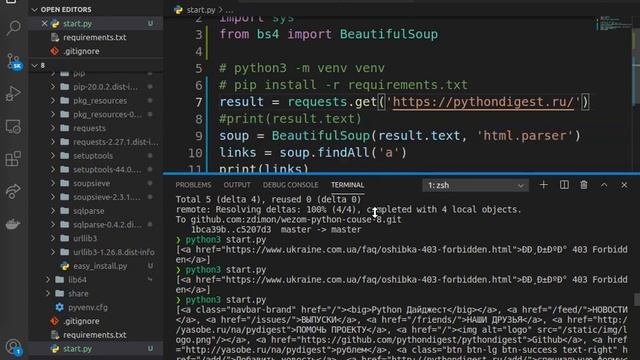Expand the urllib3 folder
640x360 pixels.
(x=53, y=238)
